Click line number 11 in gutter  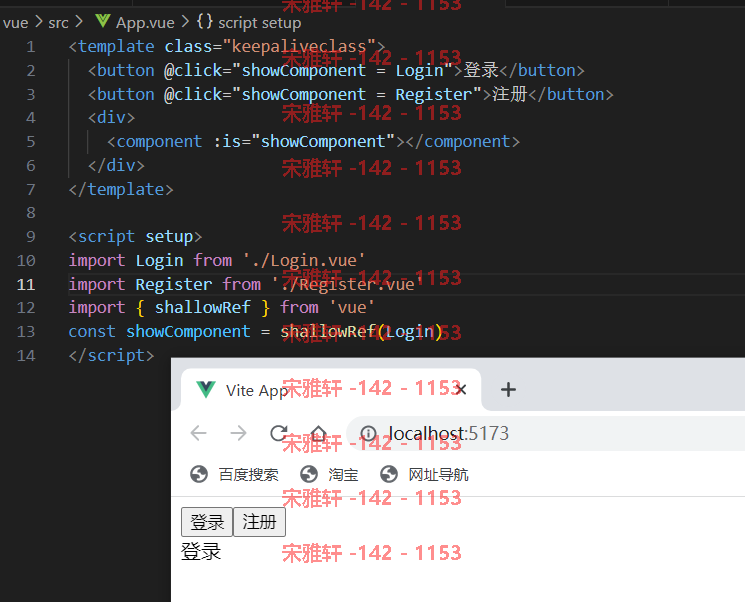coord(26,284)
